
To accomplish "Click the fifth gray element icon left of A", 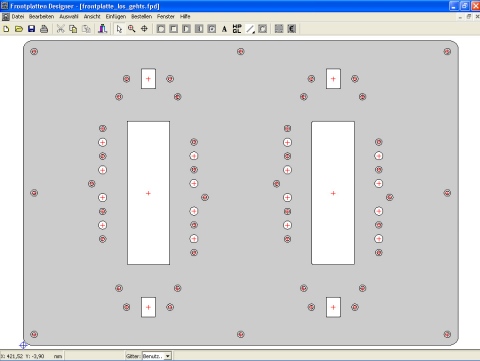I will coord(212,29).
